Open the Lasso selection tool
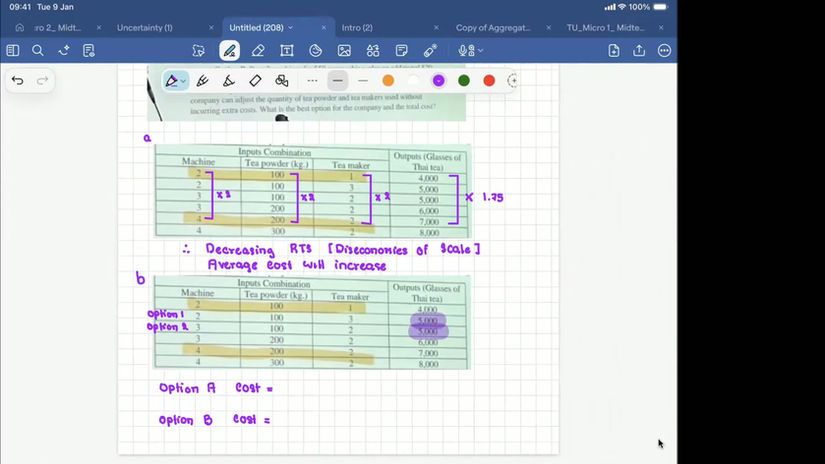 [198, 51]
